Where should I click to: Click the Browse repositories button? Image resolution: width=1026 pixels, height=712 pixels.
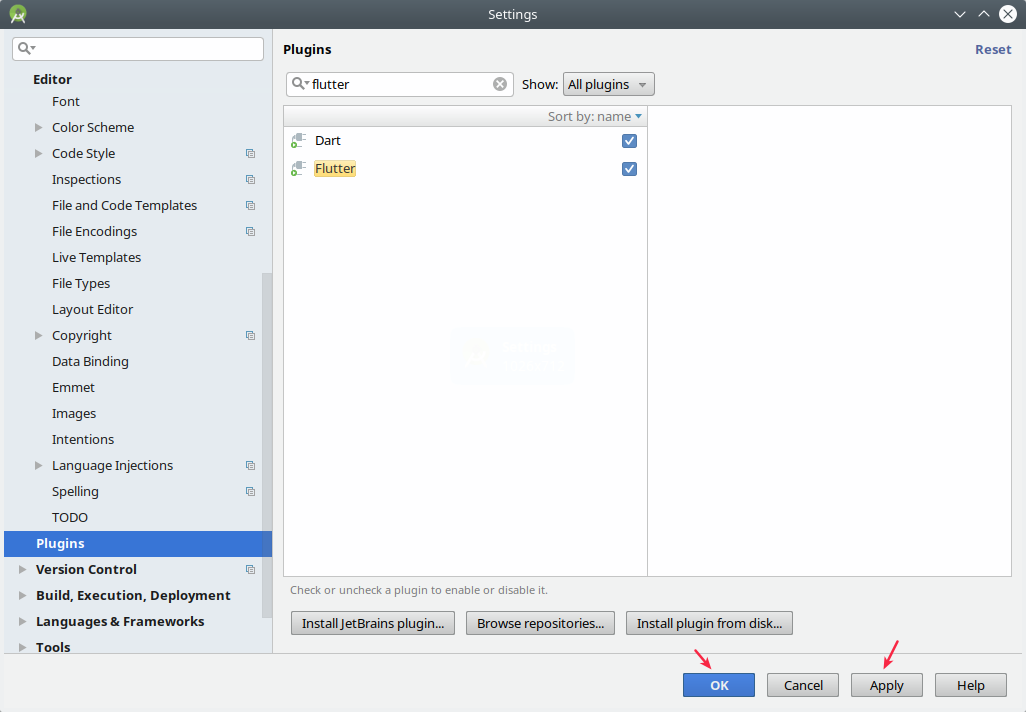[x=540, y=622]
